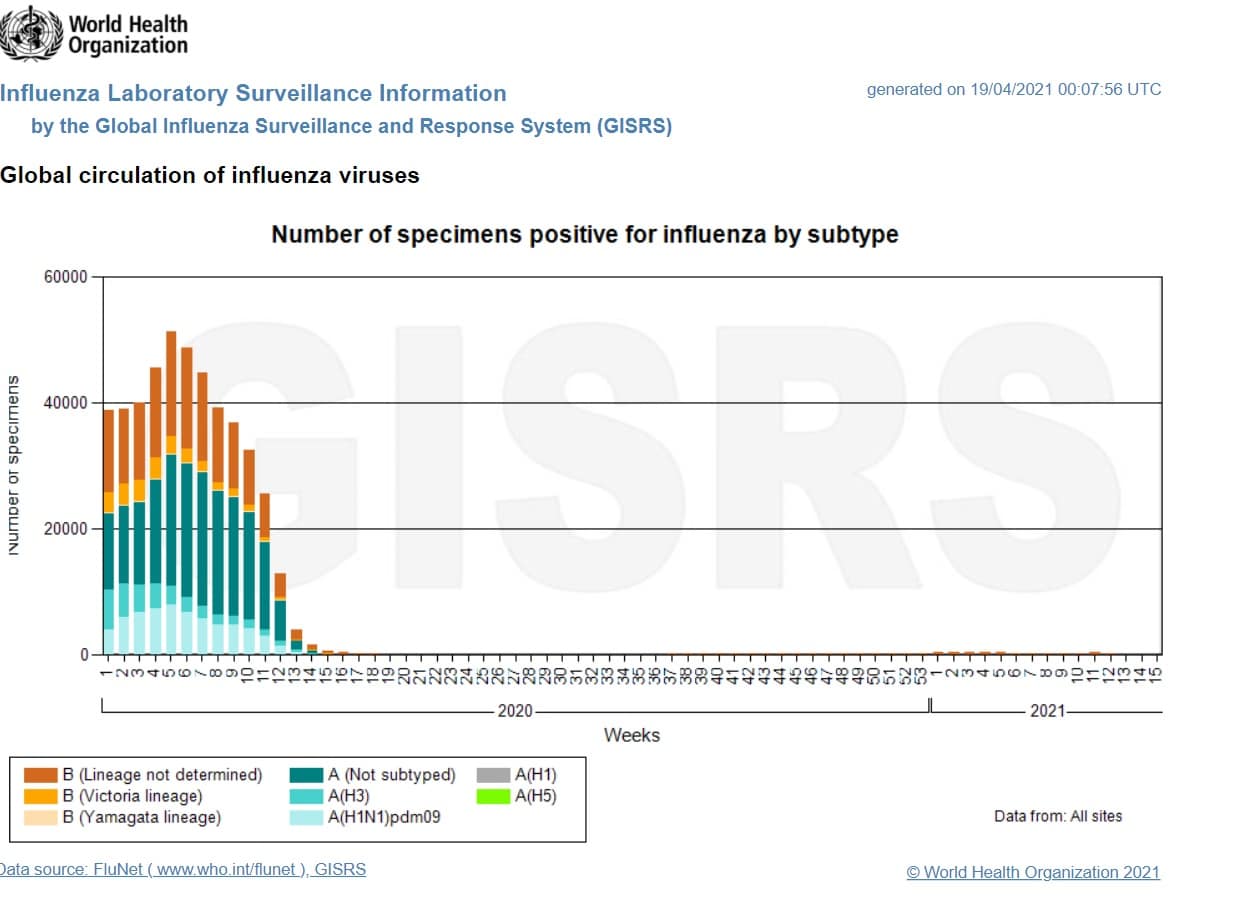The image size is (1241, 911).
Task: Click the Weeks x-axis title
Action: click(x=631, y=735)
